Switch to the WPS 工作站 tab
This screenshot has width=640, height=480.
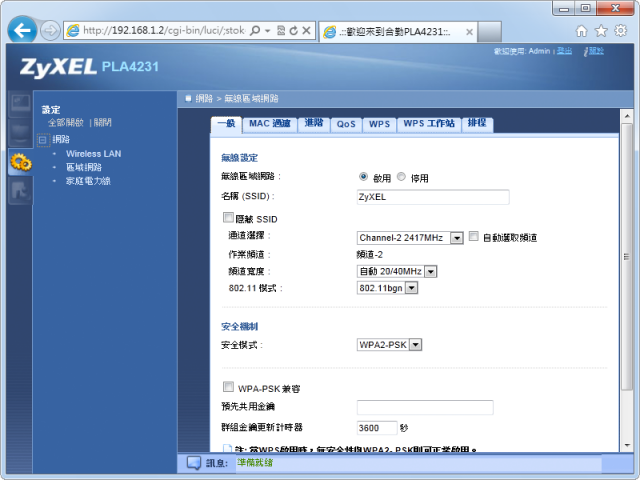(429, 124)
